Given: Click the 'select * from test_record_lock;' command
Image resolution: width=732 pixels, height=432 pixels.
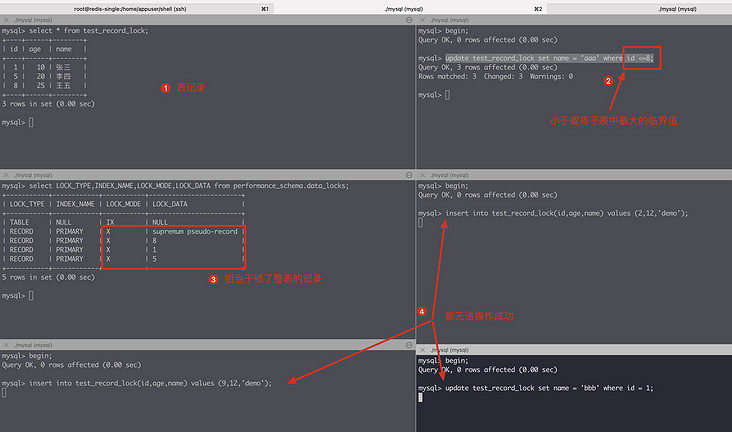Looking at the screenshot, I should 89,30.
